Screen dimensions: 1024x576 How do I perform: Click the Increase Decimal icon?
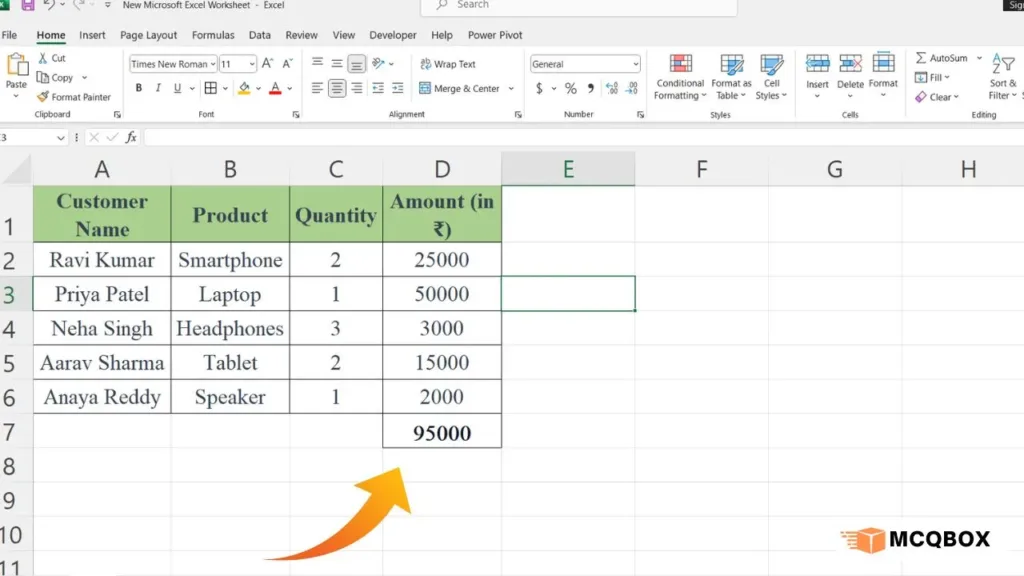click(612, 88)
